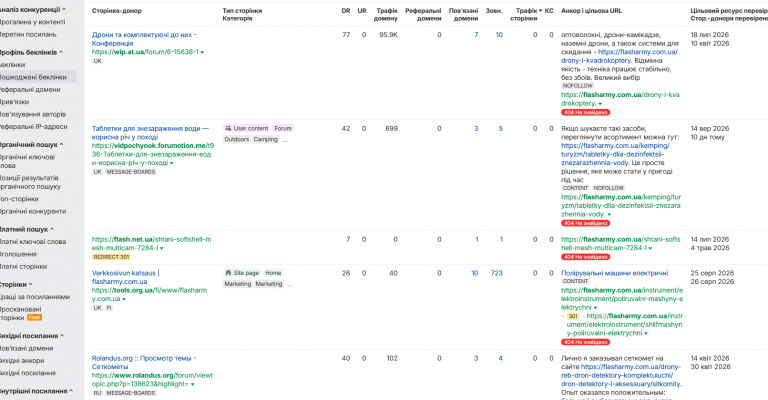
Task: Open Пов'язування авторів in sidebar
Action: (33, 114)
